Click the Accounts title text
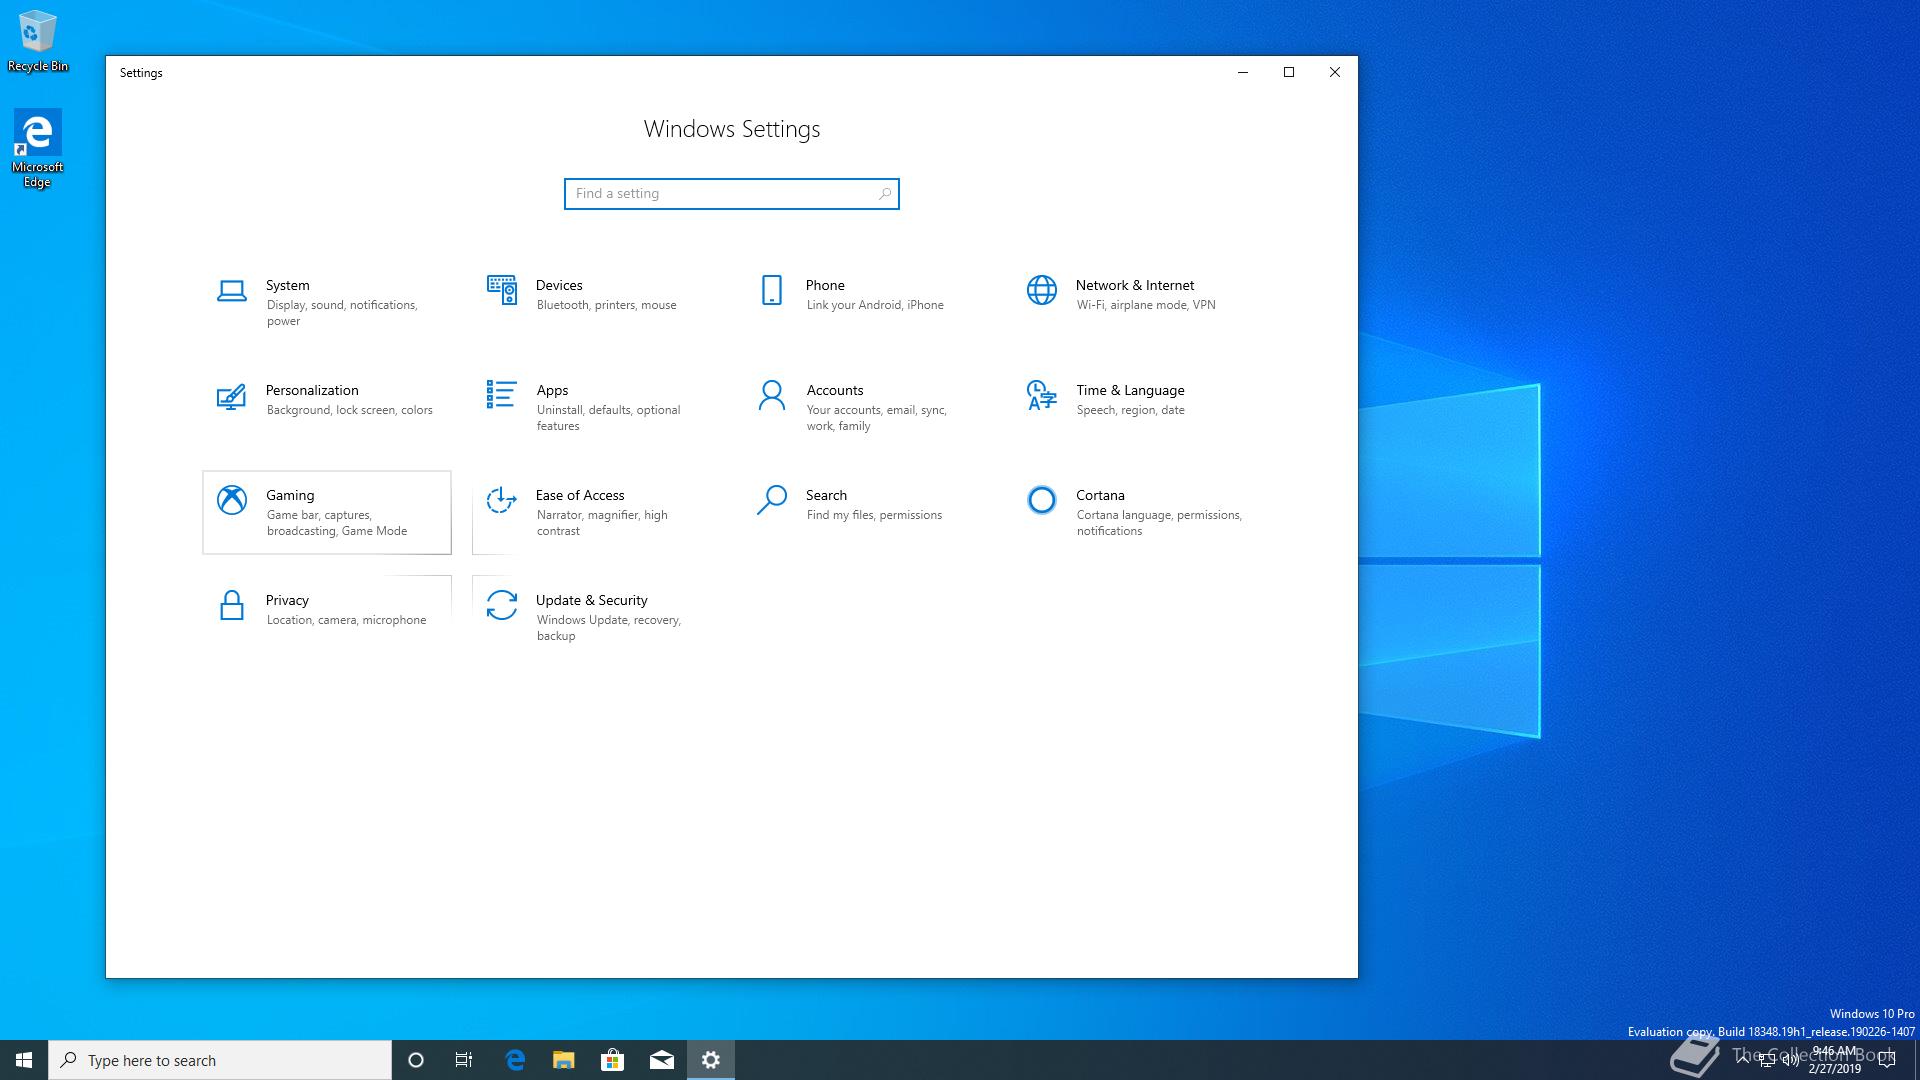Viewport: 1920px width, 1080px height. (x=835, y=390)
